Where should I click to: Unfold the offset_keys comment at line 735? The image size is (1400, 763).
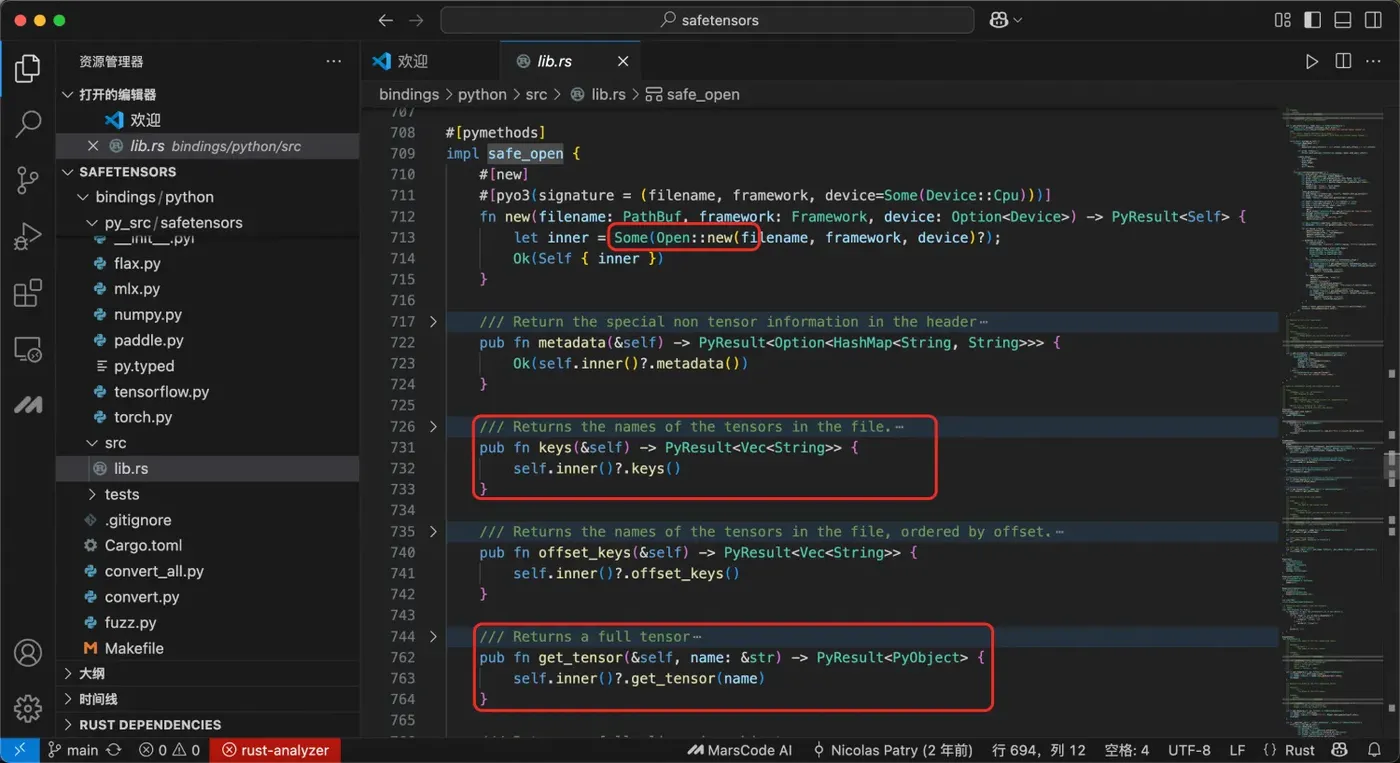pyautogui.click(x=433, y=532)
